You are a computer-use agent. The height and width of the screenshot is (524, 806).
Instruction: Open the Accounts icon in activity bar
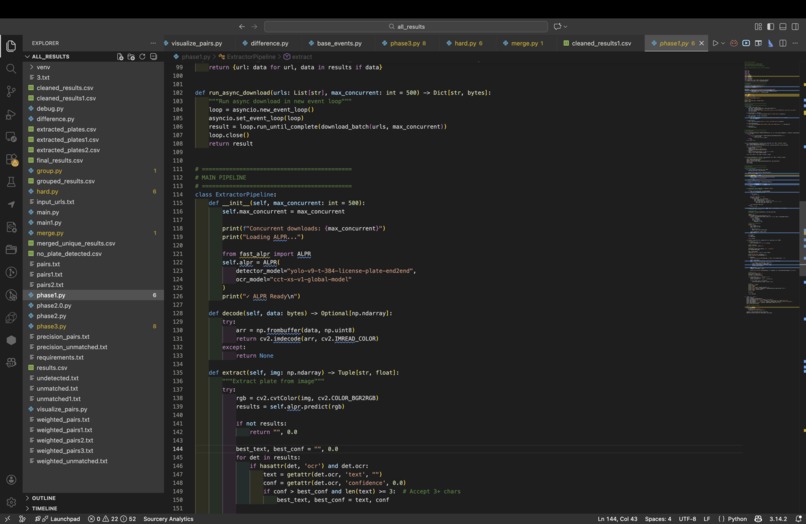[11, 479]
